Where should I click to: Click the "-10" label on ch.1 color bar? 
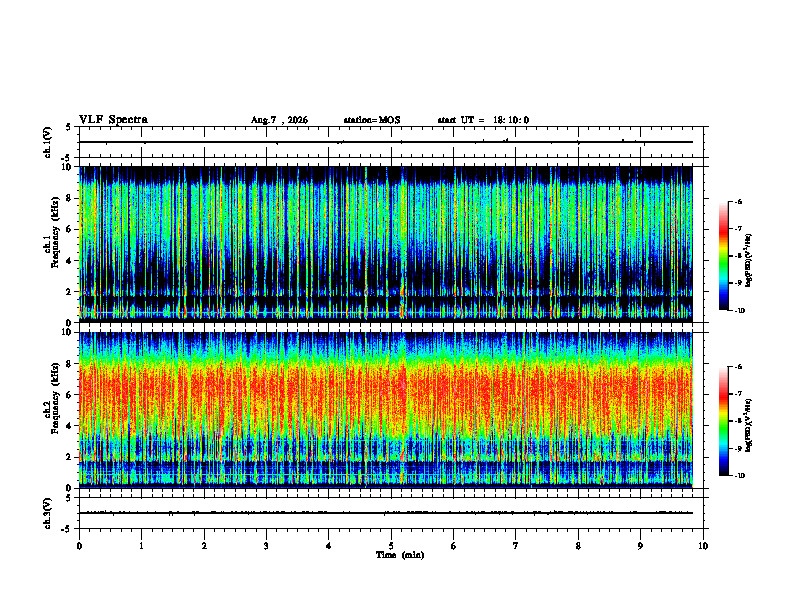pos(740,311)
